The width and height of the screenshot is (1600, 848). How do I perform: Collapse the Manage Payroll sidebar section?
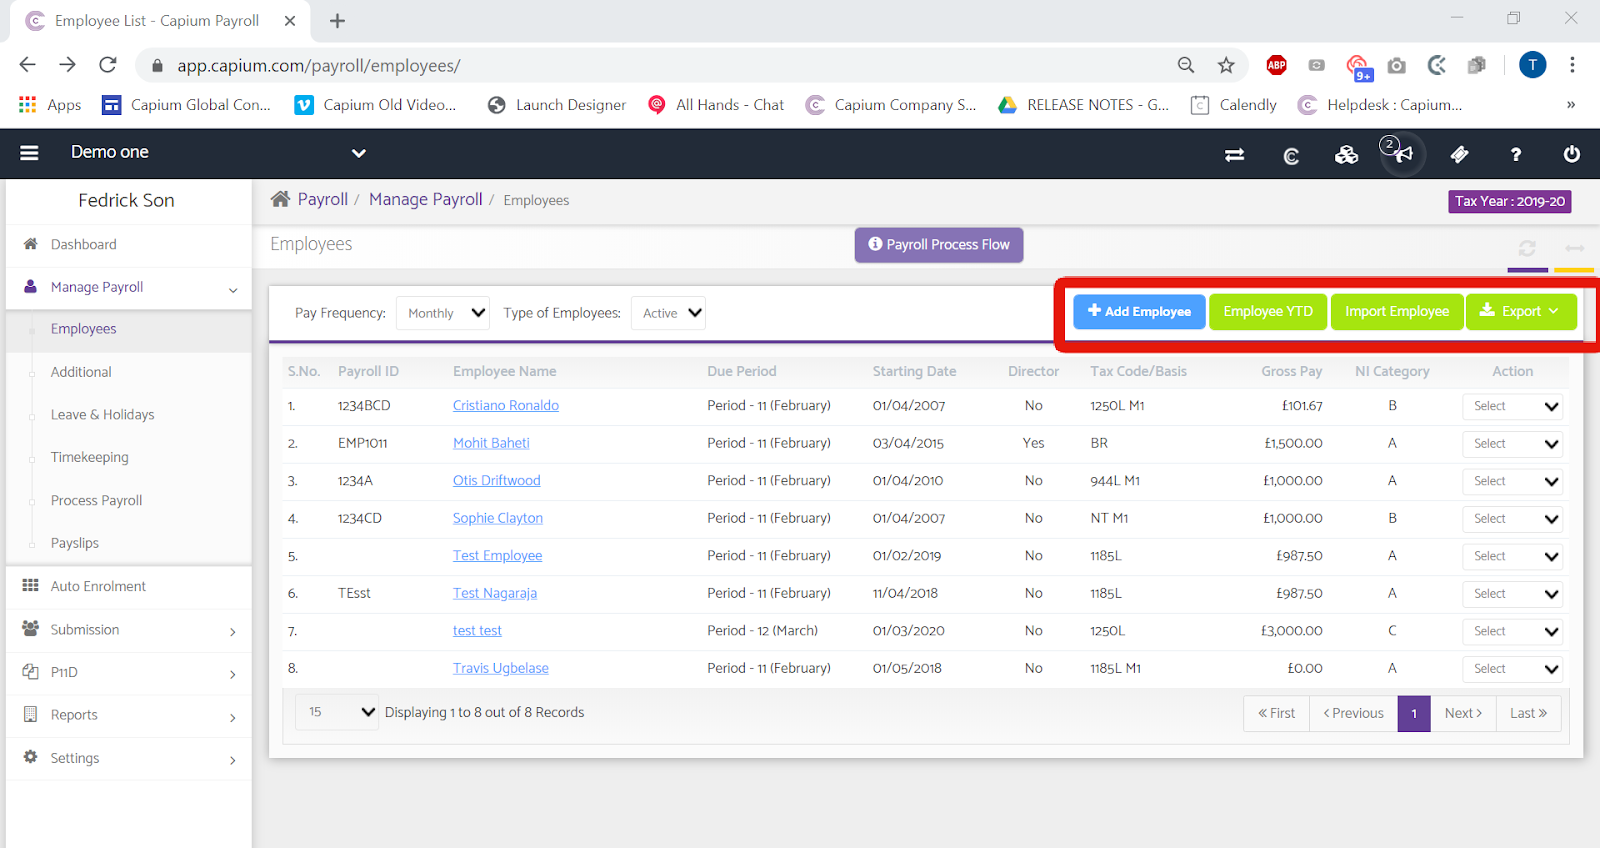[x=128, y=287]
